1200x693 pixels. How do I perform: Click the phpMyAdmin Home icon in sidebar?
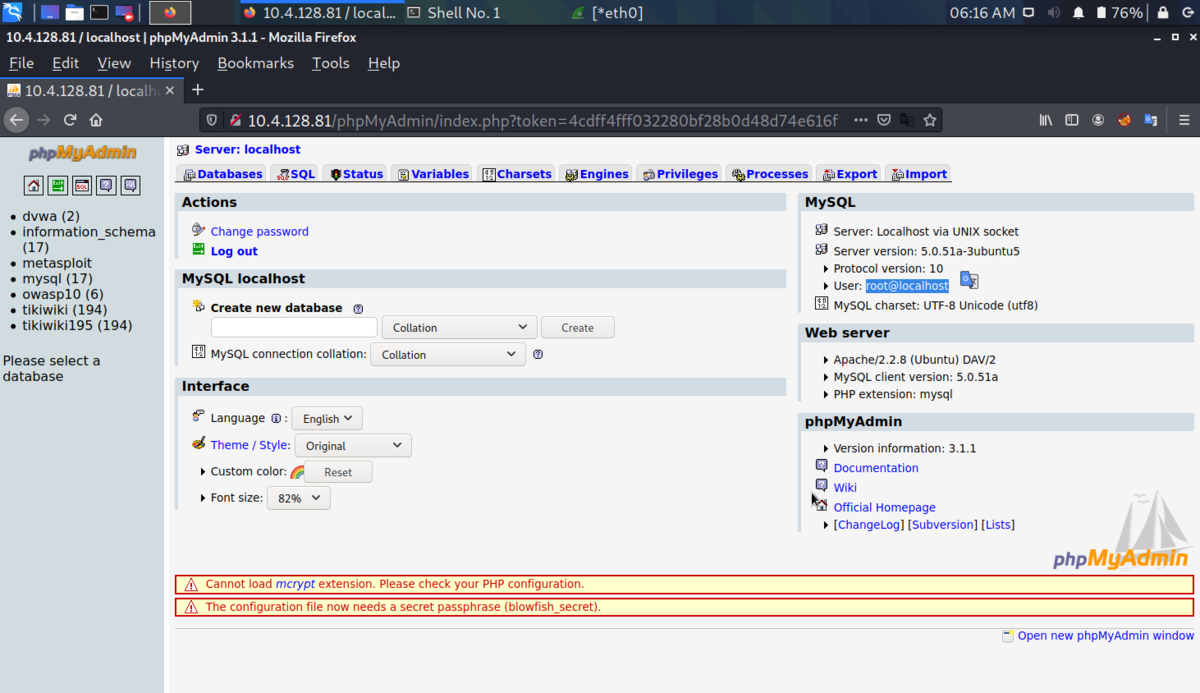(x=34, y=185)
